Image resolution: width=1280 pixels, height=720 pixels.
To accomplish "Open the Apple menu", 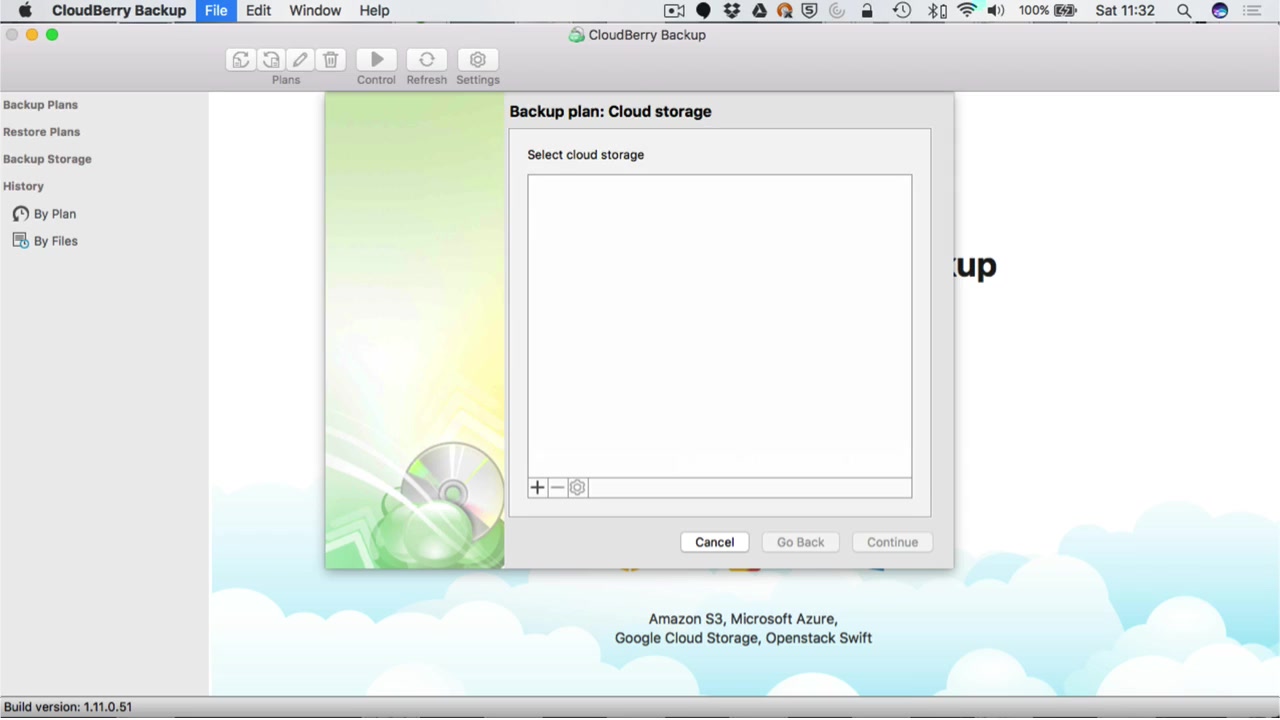I will [25, 11].
